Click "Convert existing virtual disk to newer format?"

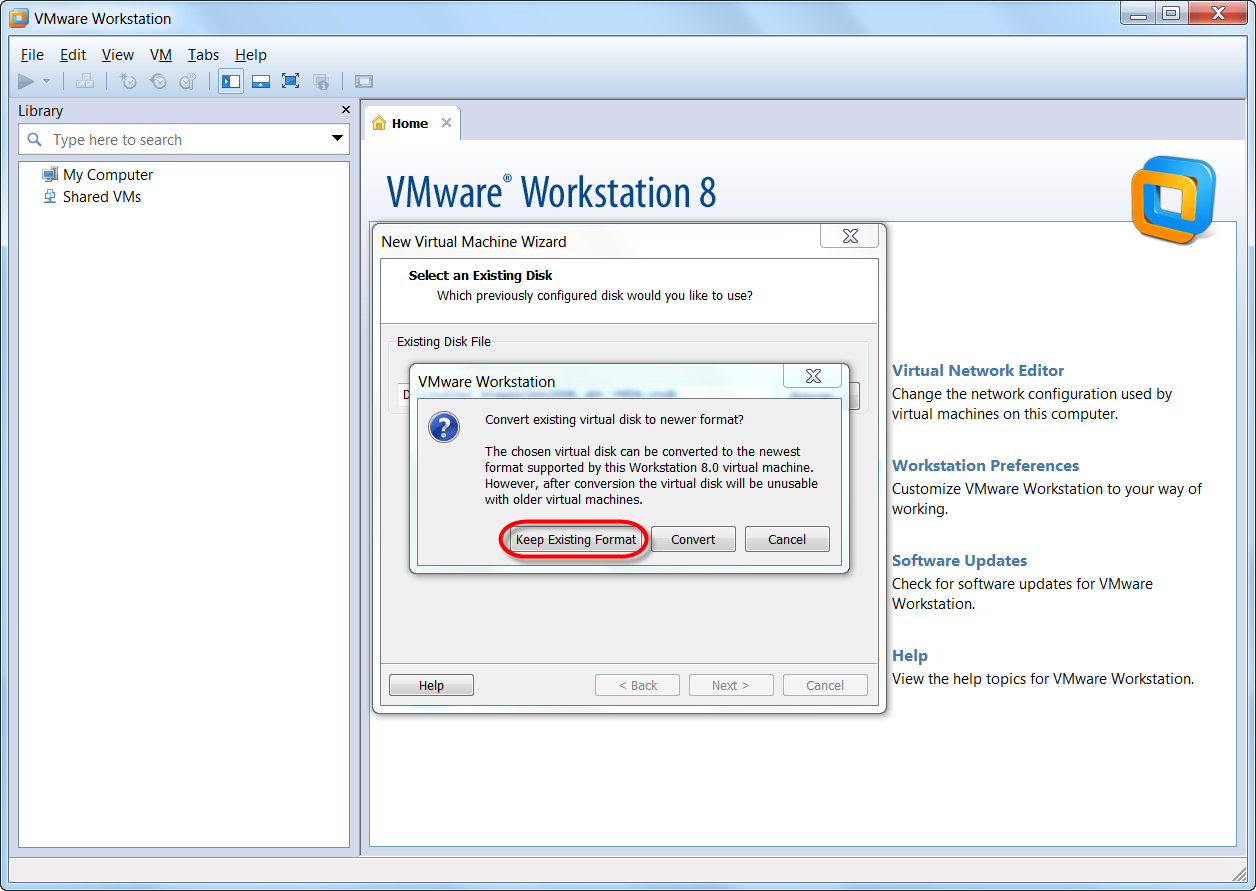coord(614,420)
